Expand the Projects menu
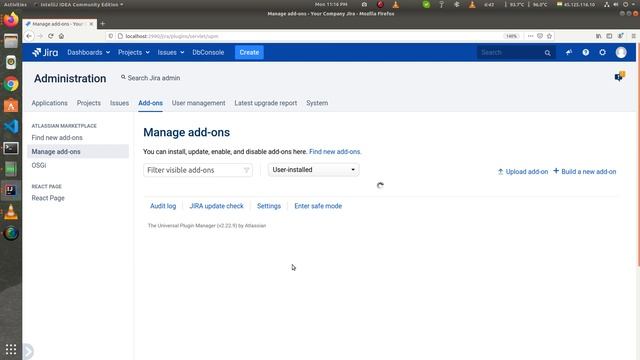Viewport: 640px width, 360px height. coord(133,52)
